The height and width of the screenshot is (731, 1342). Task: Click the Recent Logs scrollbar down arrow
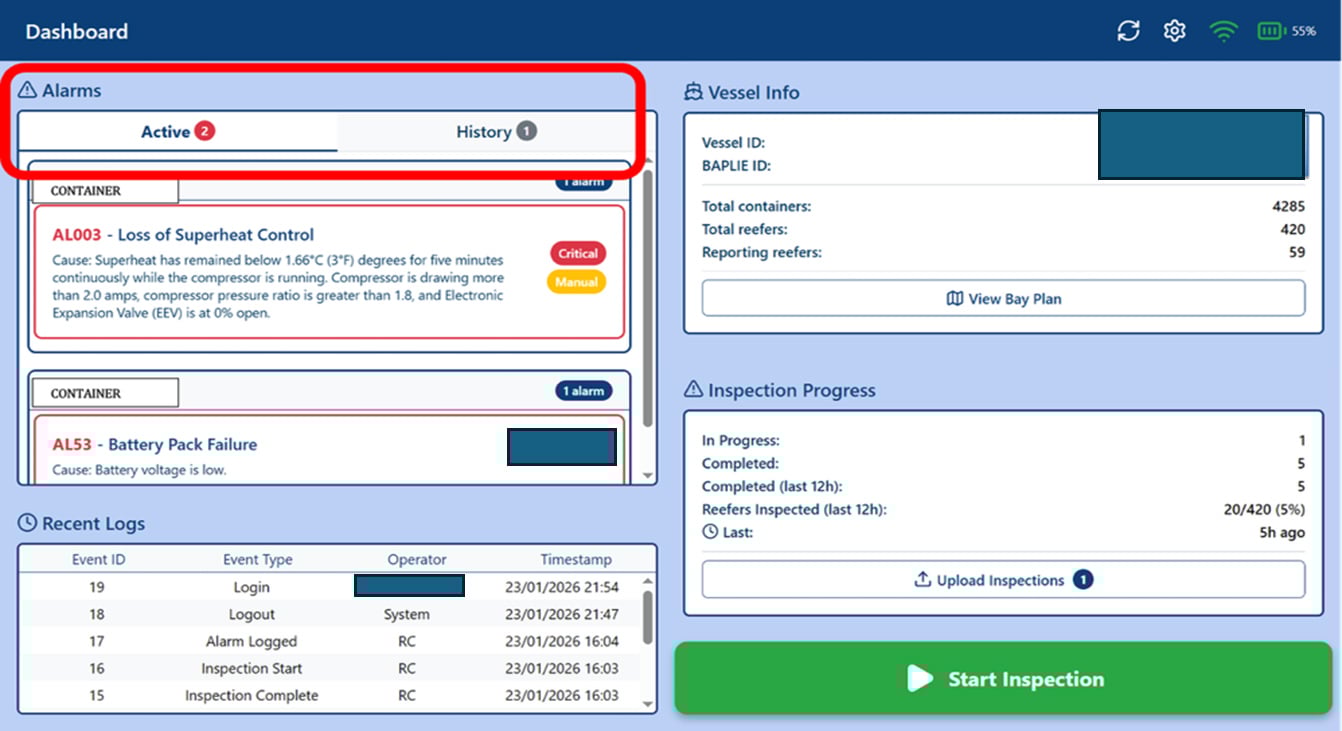[648, 705]
